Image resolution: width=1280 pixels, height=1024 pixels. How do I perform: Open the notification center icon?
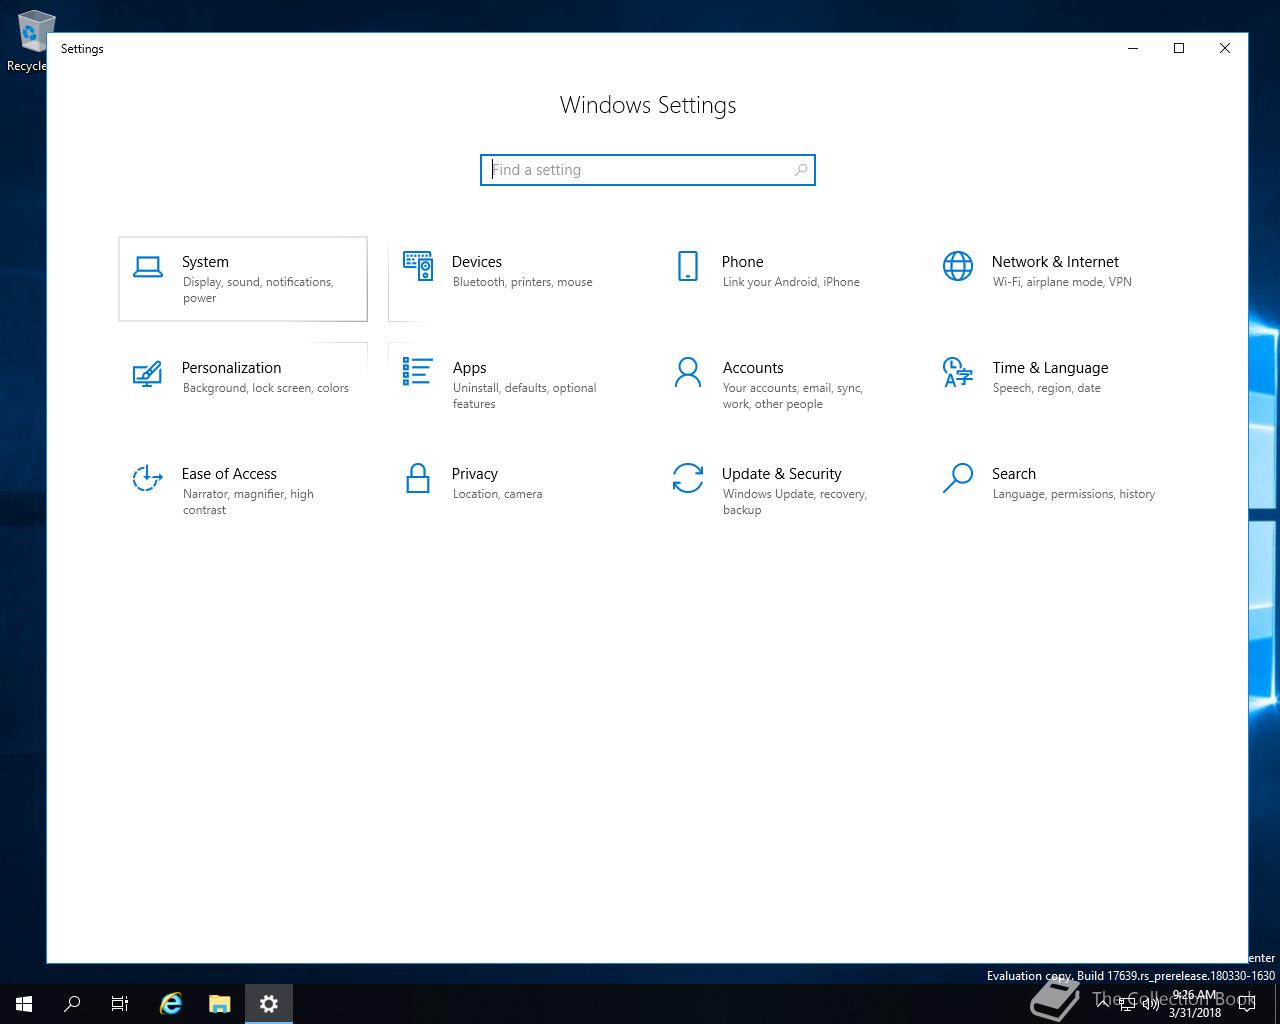point(1248,1004)
